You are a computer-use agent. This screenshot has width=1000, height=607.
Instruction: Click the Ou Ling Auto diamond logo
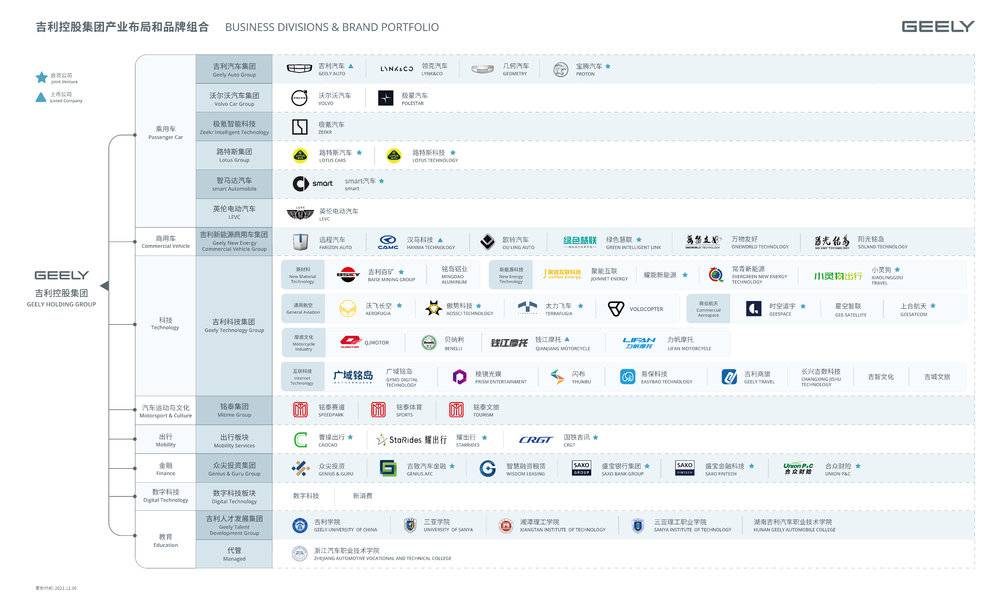click(488, 242)
